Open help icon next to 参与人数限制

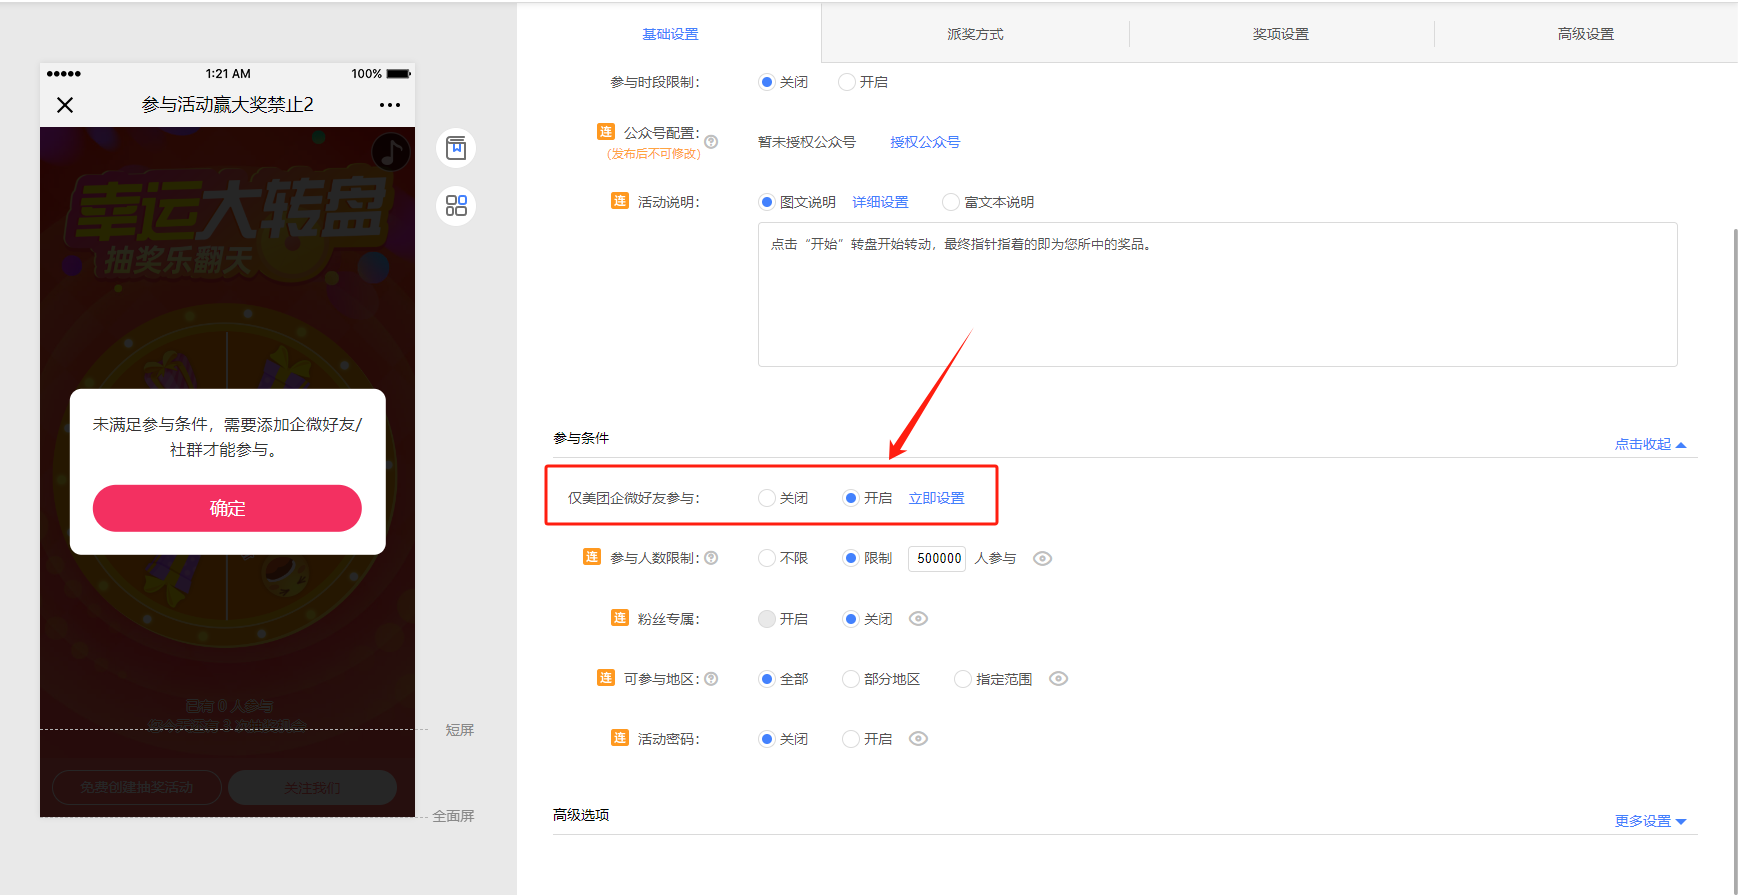click(711, 558)
